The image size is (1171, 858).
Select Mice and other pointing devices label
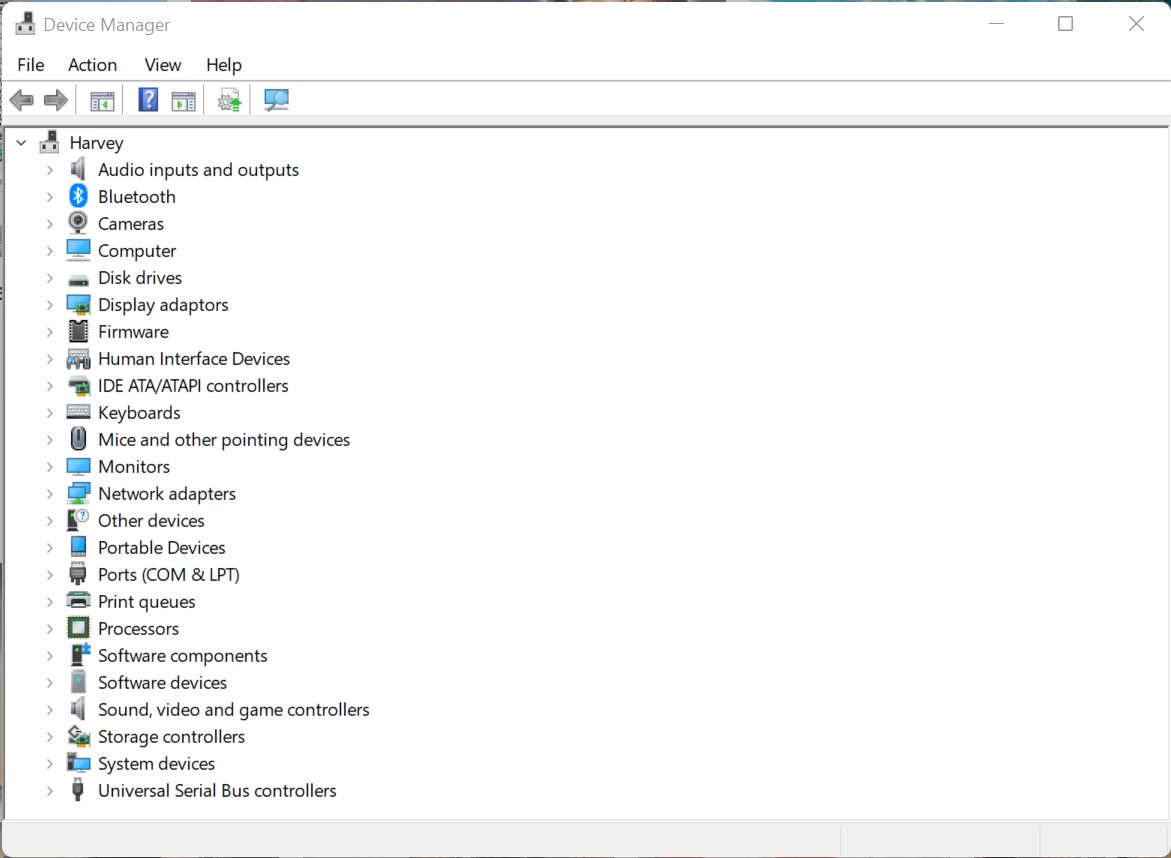[x=224, y=440]
